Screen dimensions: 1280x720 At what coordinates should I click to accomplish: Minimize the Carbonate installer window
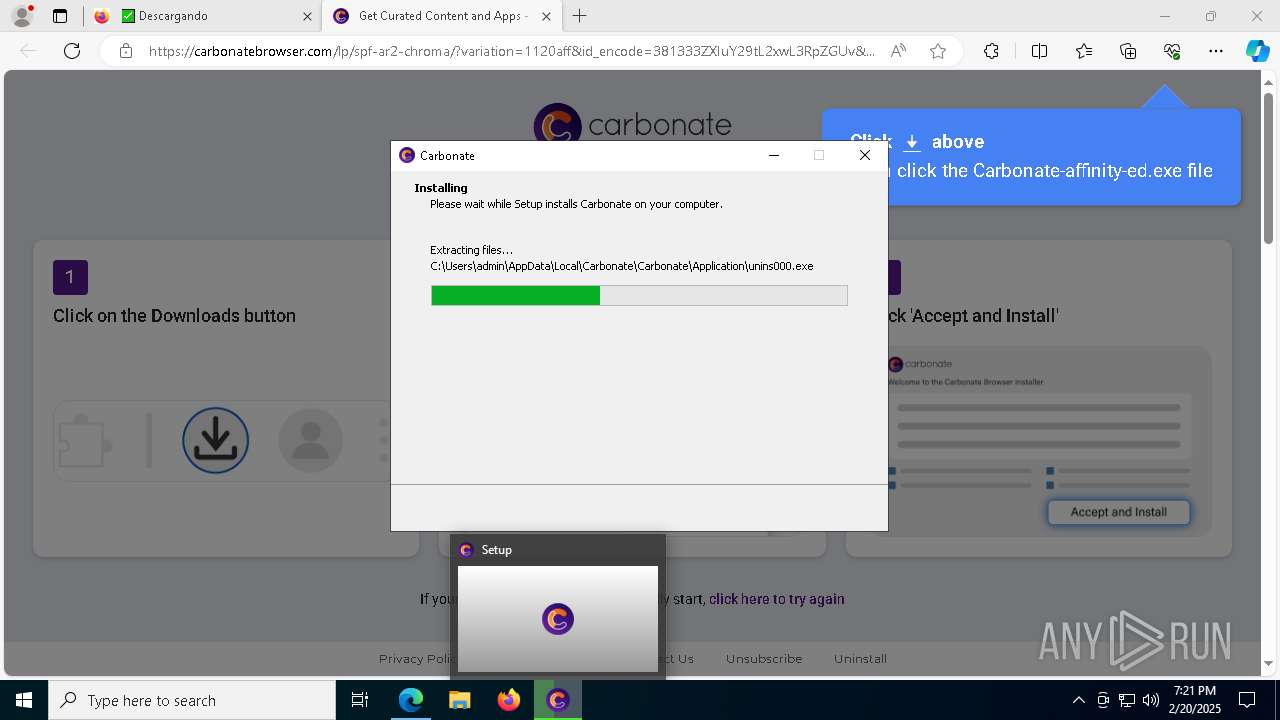pos(773,155)
